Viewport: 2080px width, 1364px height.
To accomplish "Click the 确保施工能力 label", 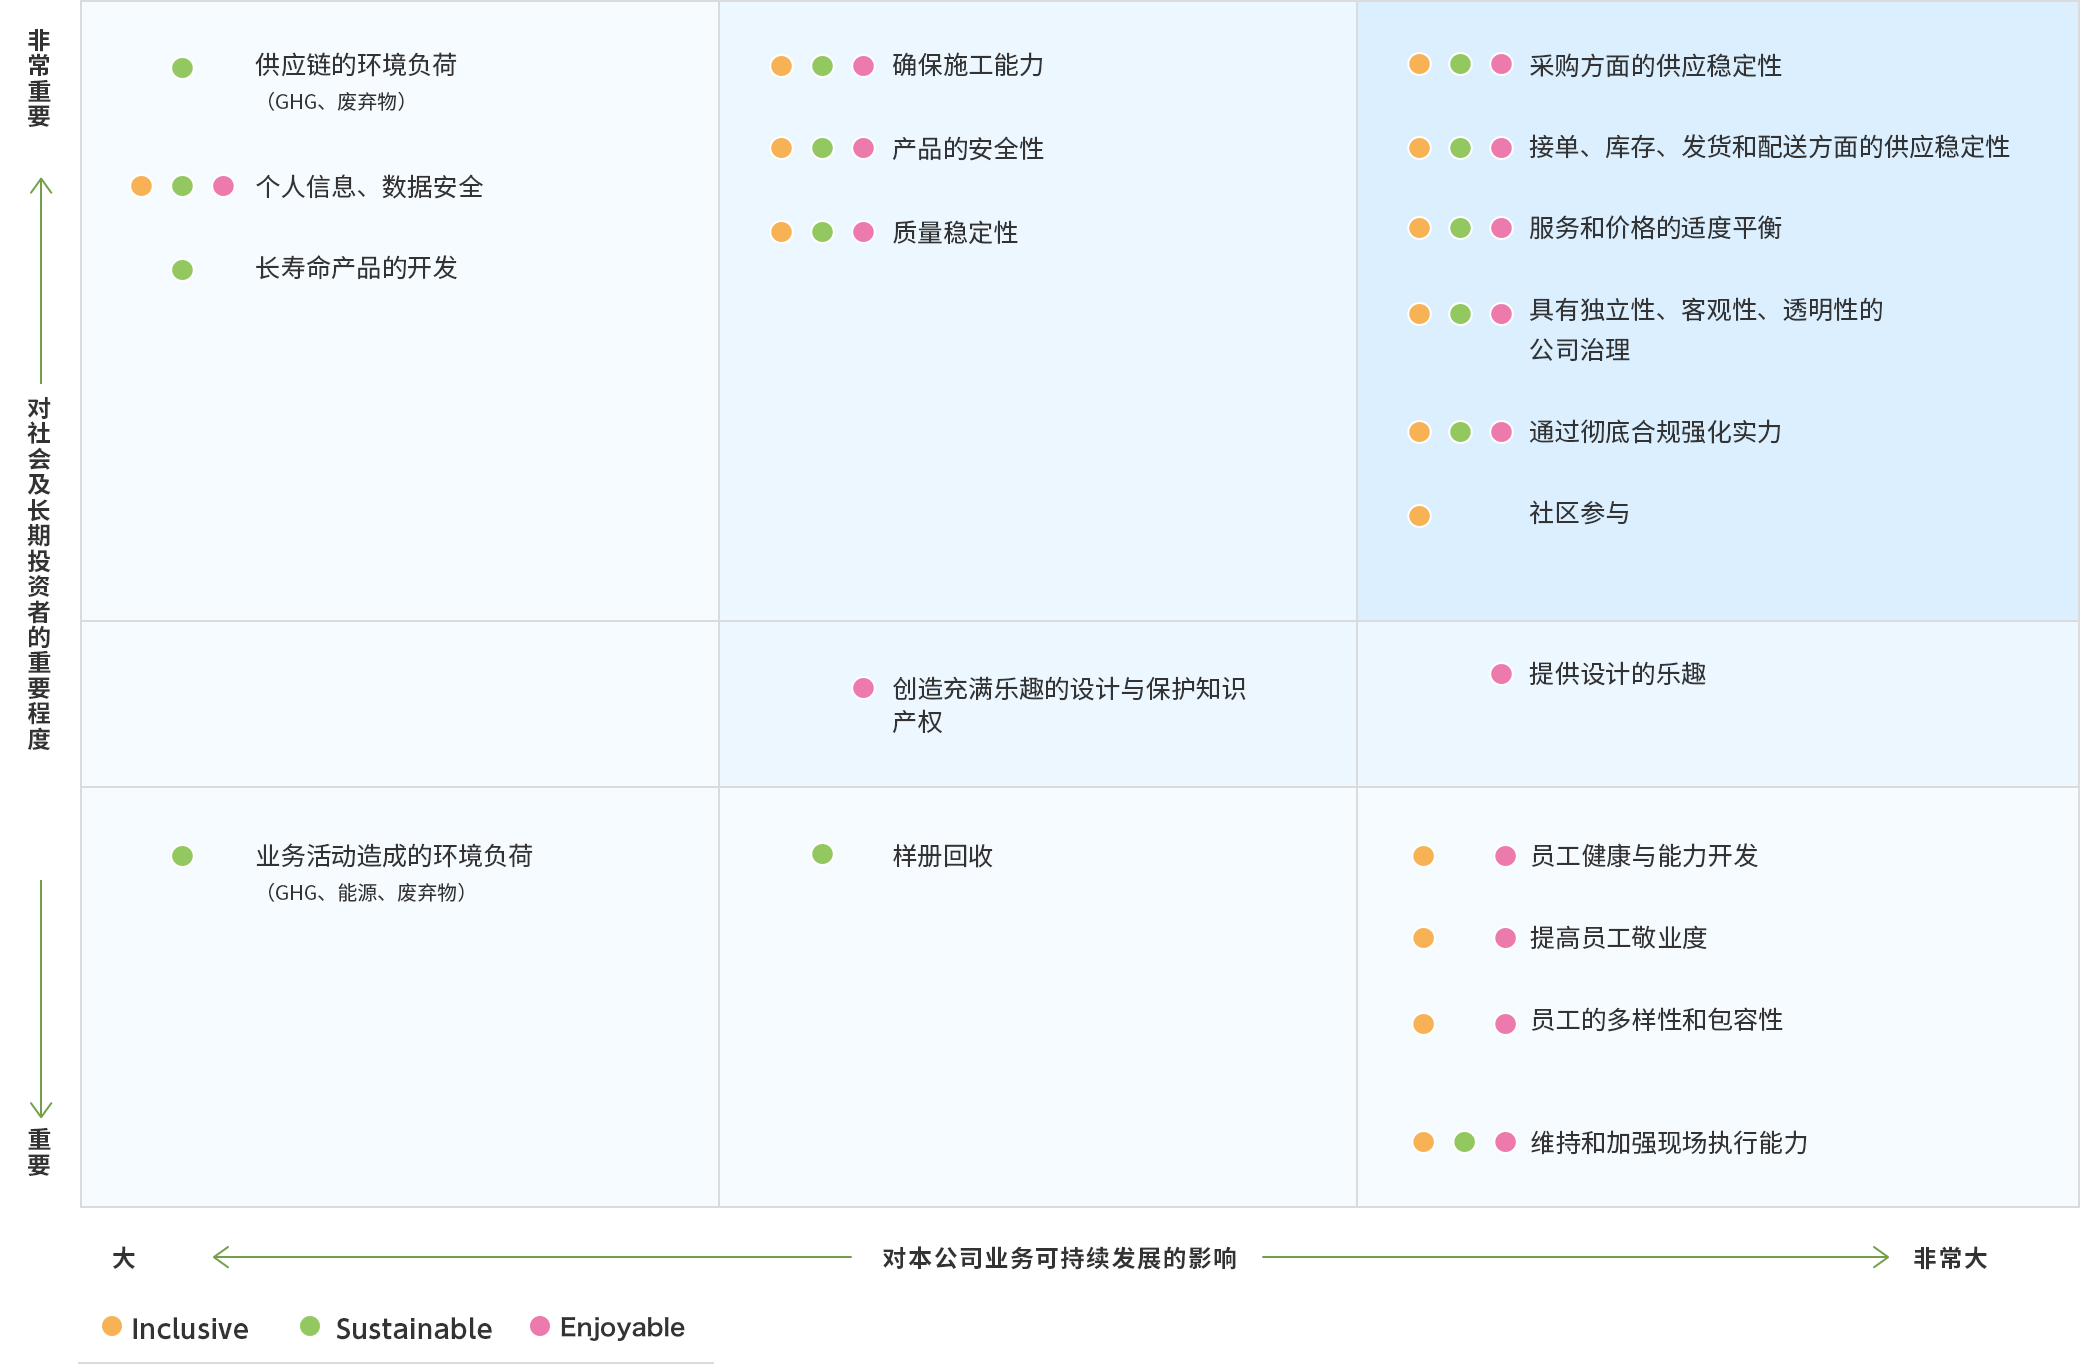I will (967, 66).
